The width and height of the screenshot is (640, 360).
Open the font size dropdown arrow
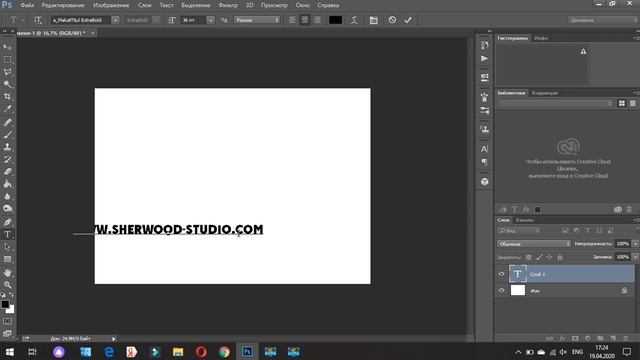(211, 20)
